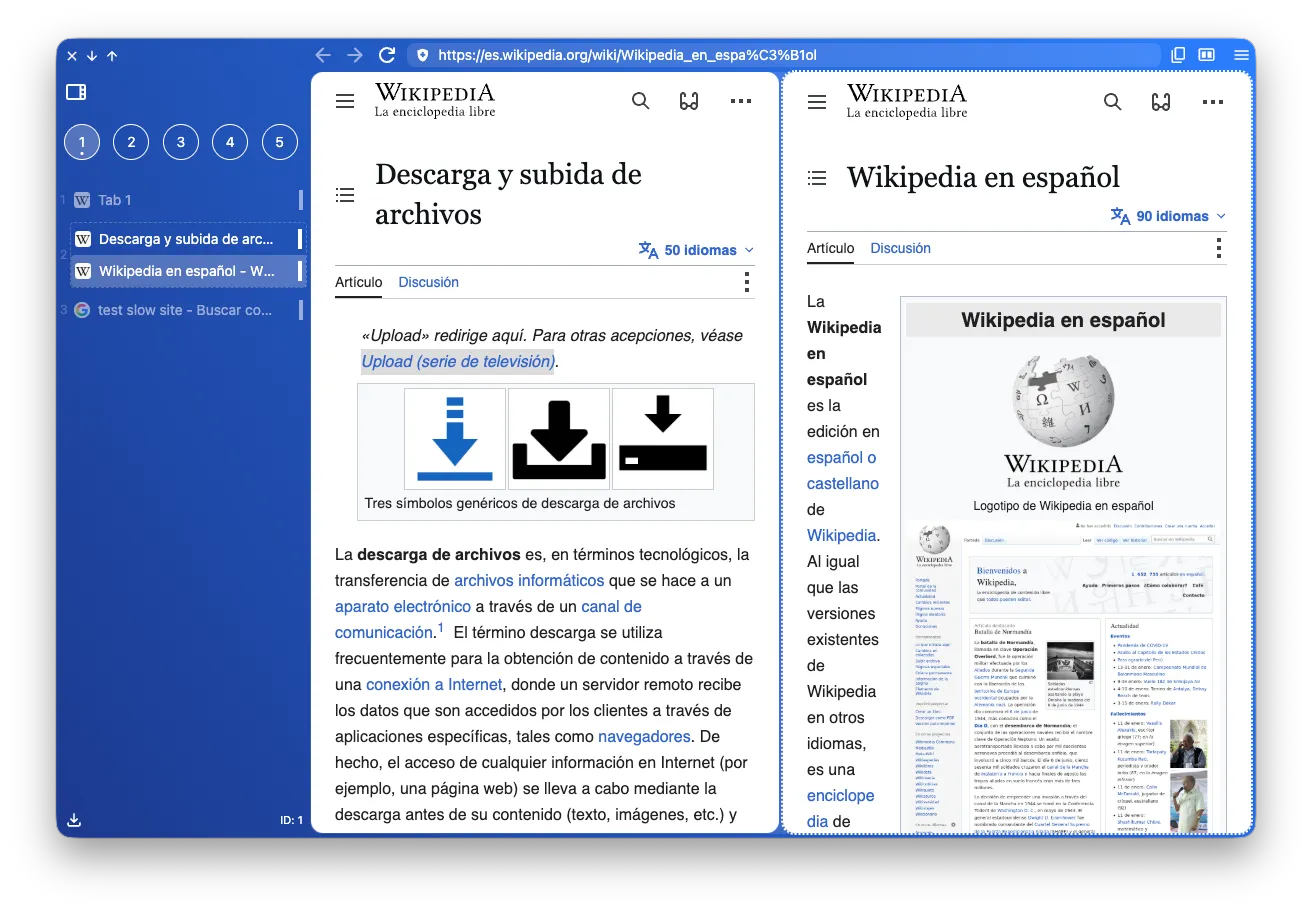Open the black tray download symbol image
The height and width of the screenshot is (912, 1312).
pos(559,439)
